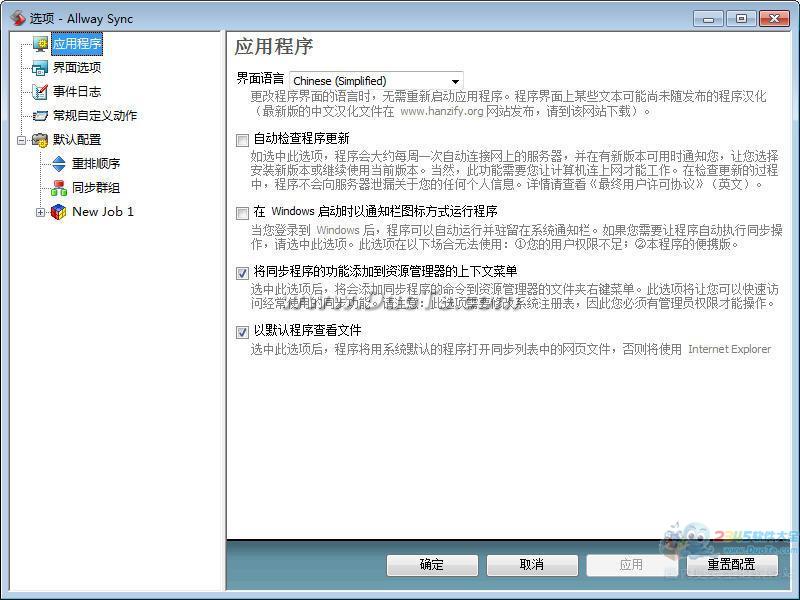This screenshot has height=600, width=800.
Task: Select the 默认配置 node
Action: pyautogui.click(x=77, y=140)
